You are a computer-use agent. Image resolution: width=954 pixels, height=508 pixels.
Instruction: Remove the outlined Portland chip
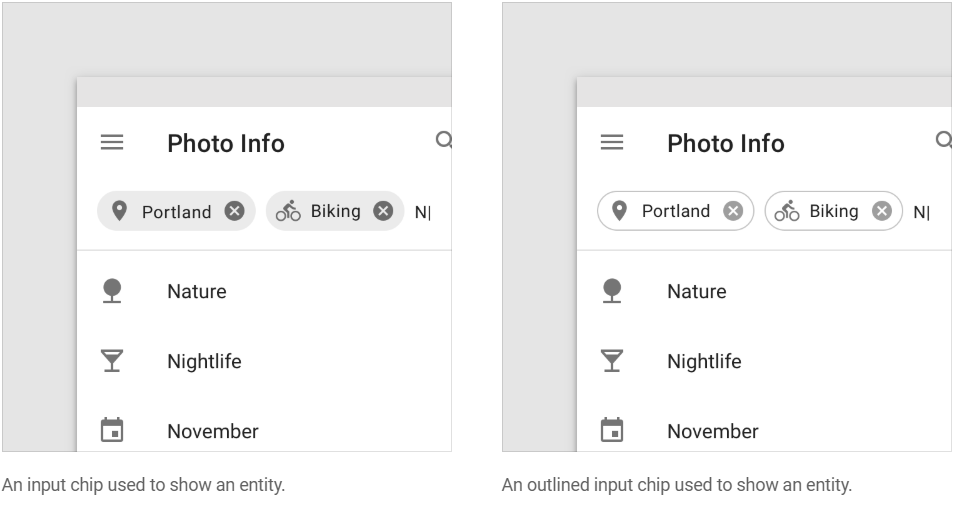733,211
